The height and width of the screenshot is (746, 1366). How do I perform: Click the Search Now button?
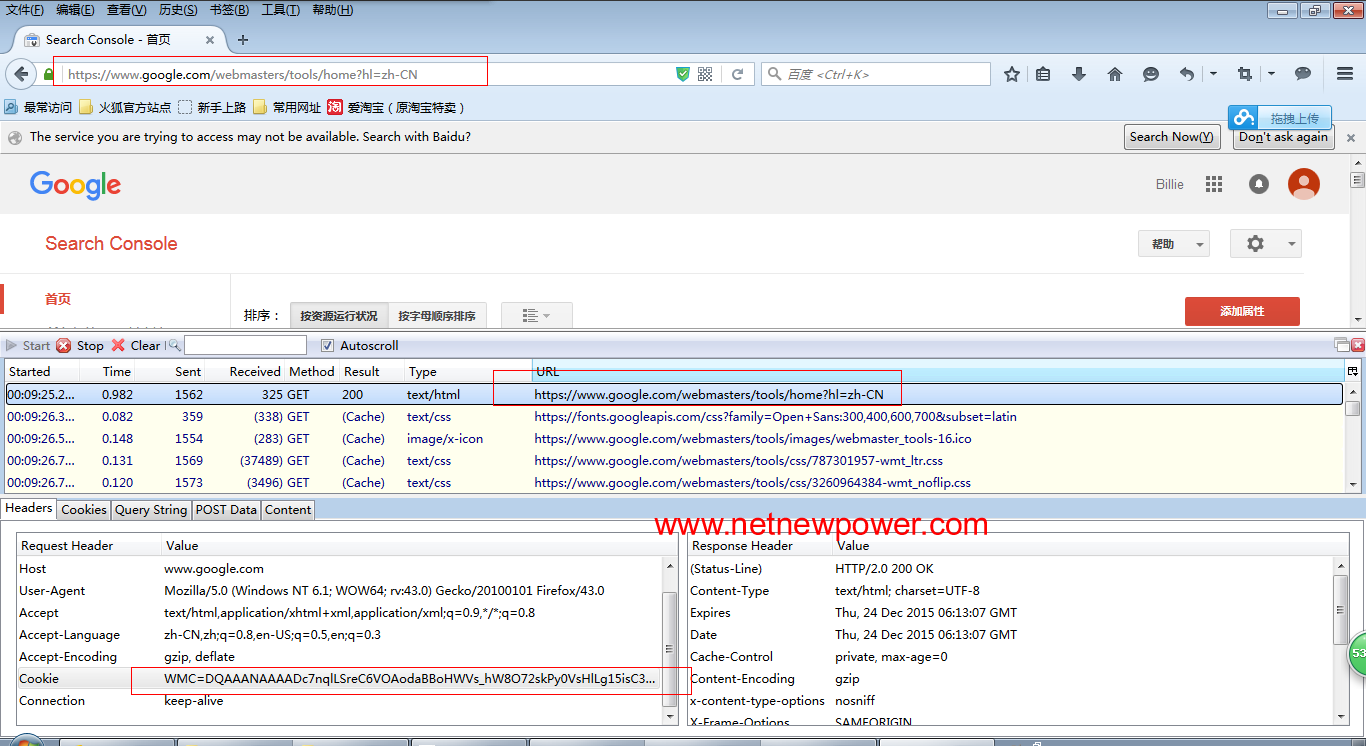[1171, 137]
